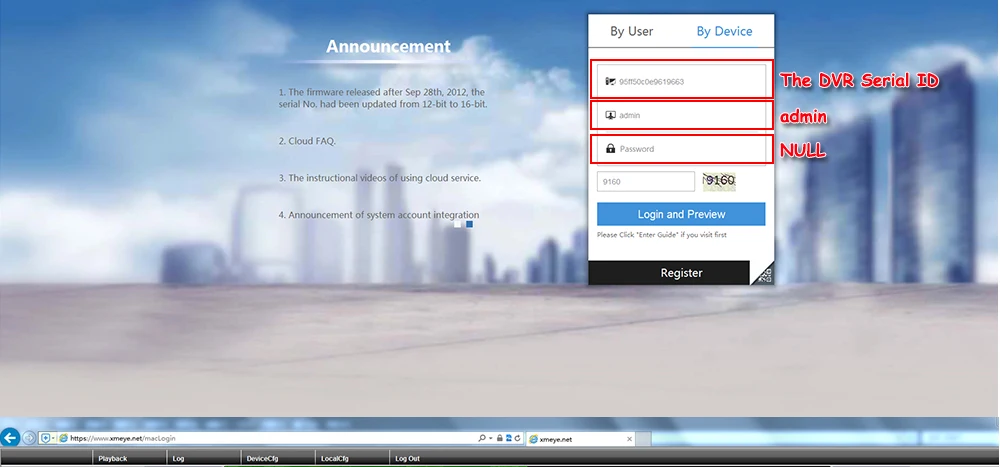This screenshot has height=467, width=1000.
Task: Refresh the 9160 captcha image
Action: click(x=719, y=181)
